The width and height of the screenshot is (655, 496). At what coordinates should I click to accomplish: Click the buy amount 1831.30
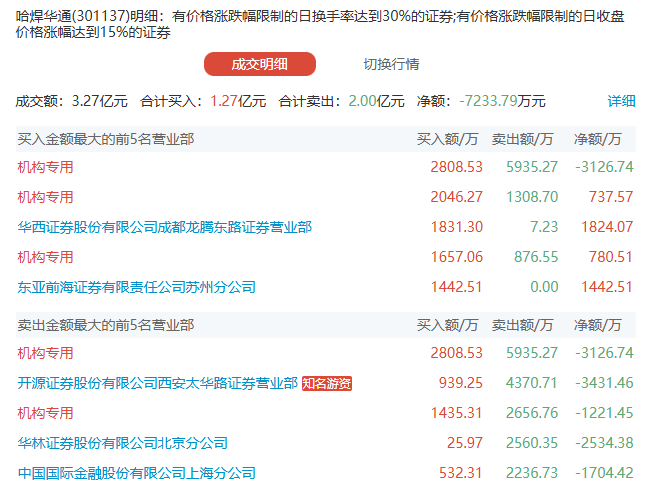(457, 227)
